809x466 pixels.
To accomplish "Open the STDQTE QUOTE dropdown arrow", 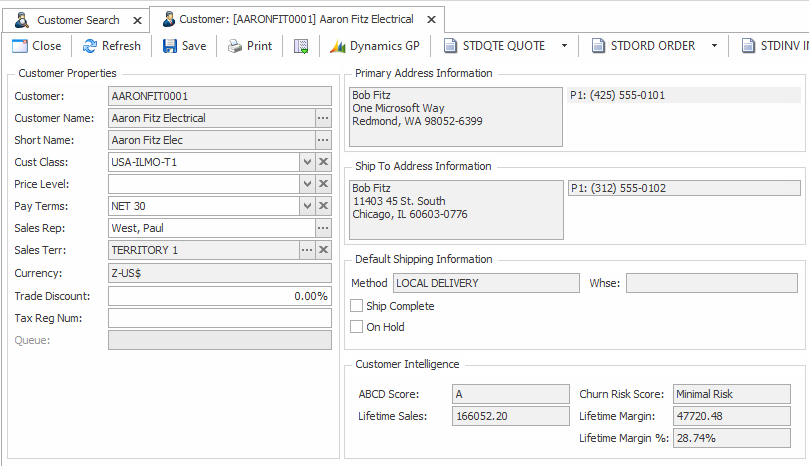I will click(x=564, y=46).
